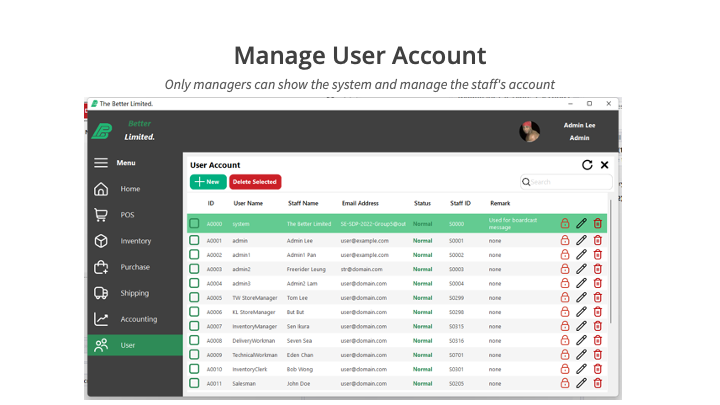Click the Better Limited logo

click(x=101, y=131)
